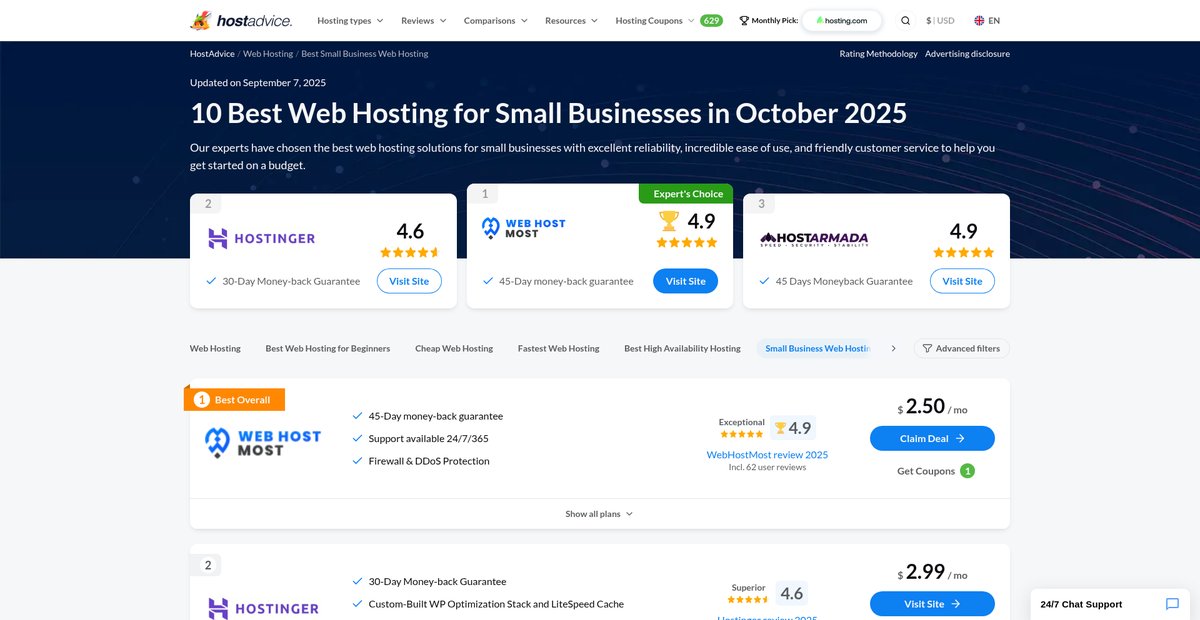Expand the Resources menu

coord(571,20)
